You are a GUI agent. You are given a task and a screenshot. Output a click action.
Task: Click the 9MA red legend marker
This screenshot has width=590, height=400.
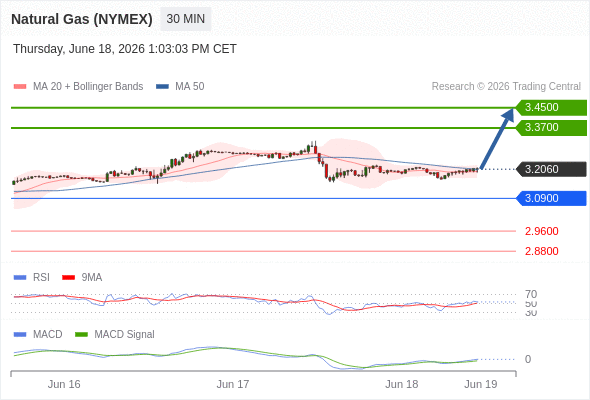pos(68,278)
